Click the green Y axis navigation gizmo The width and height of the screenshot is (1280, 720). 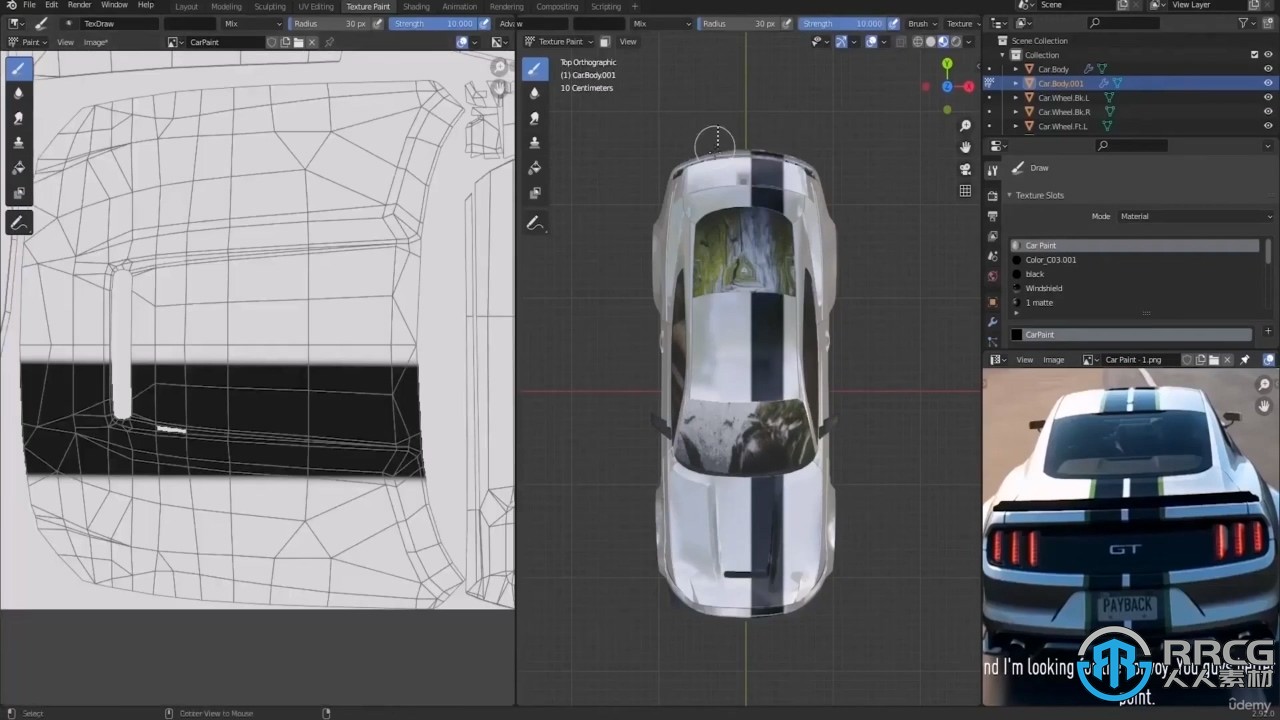947,64
